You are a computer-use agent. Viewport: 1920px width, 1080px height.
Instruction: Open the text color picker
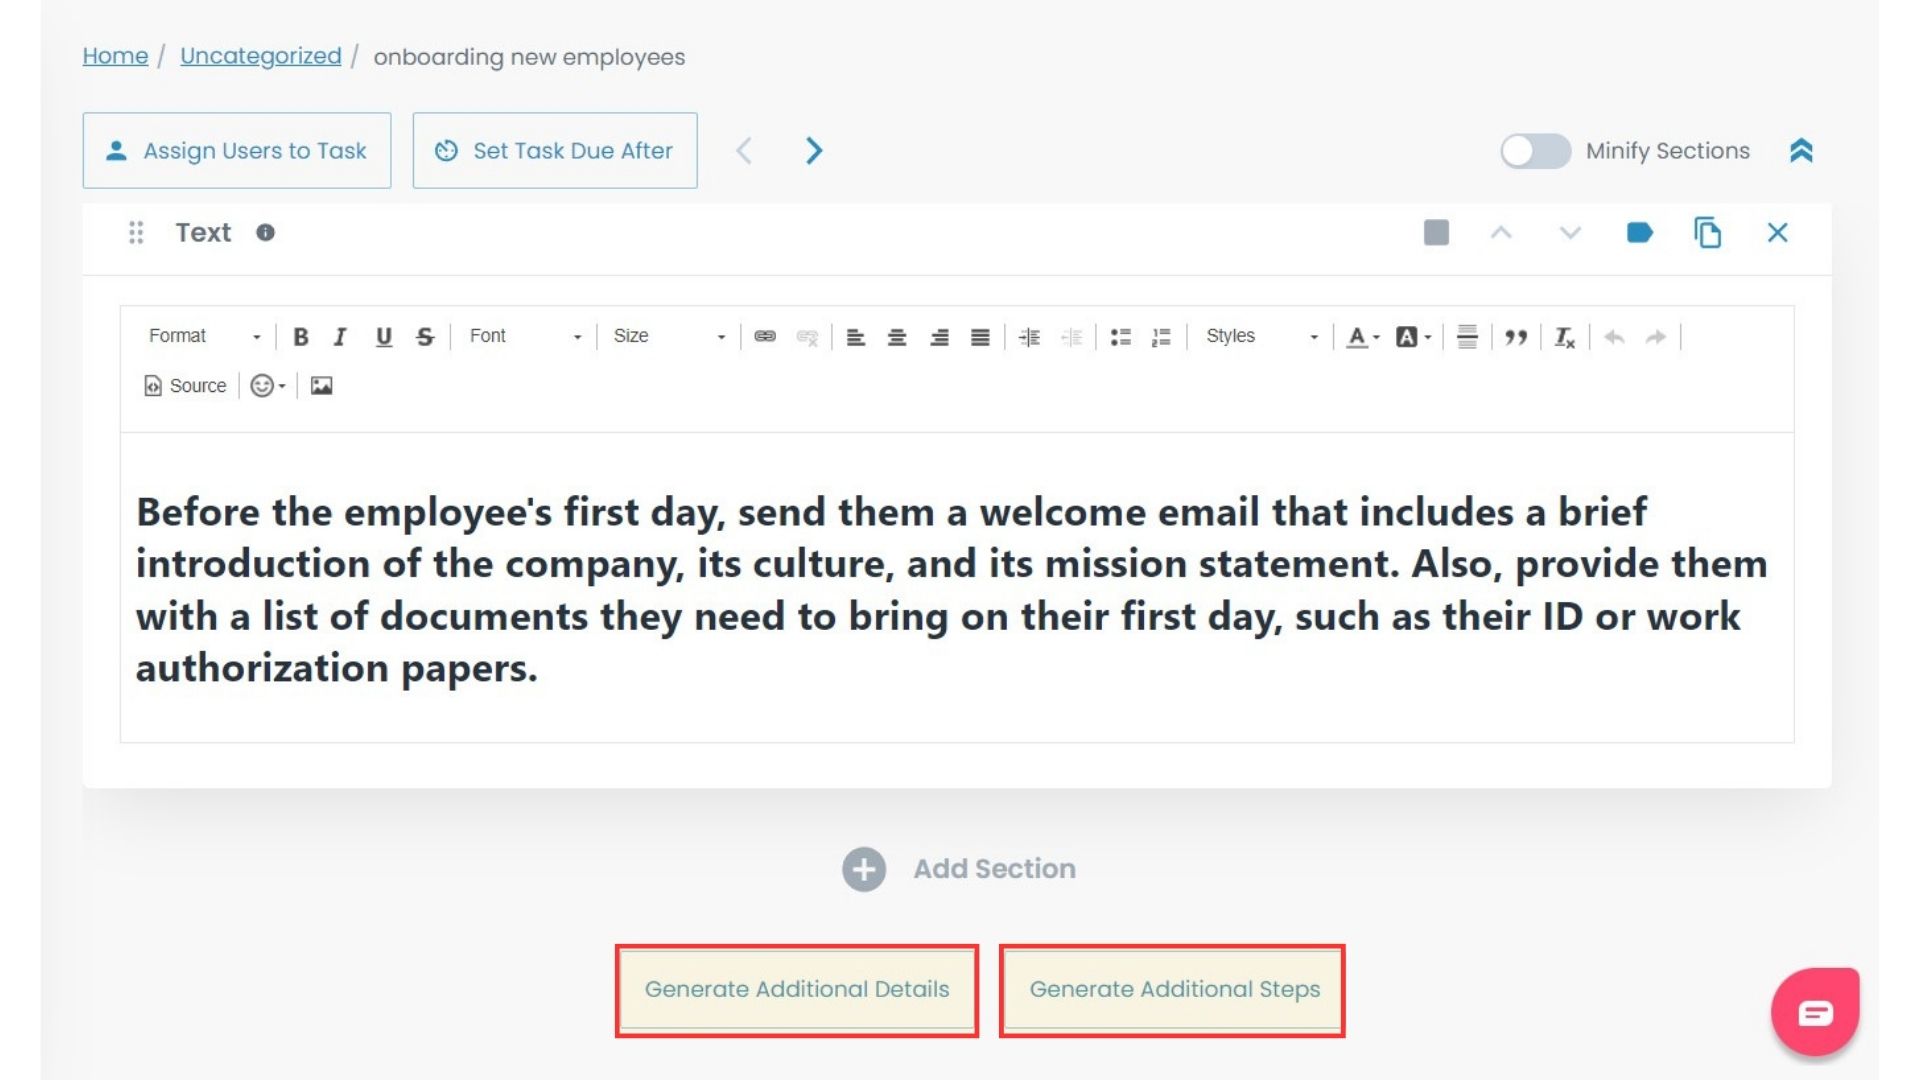click(x=1359, y=336)
